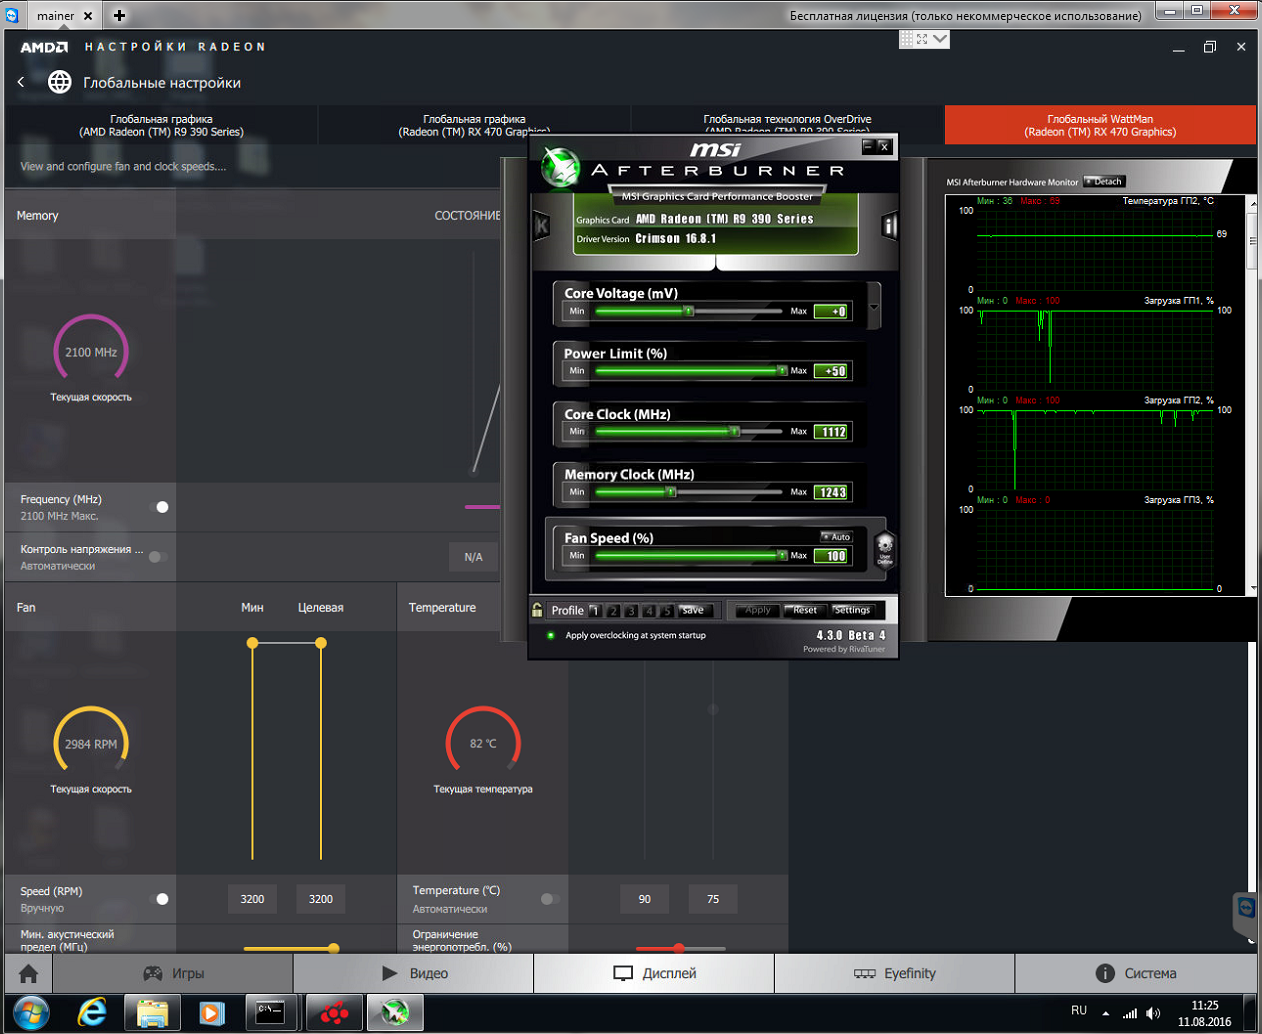Click the Memory Clock value field 1243
This screenshot has height=1034, width=1262.
click(x=832, y=492)
